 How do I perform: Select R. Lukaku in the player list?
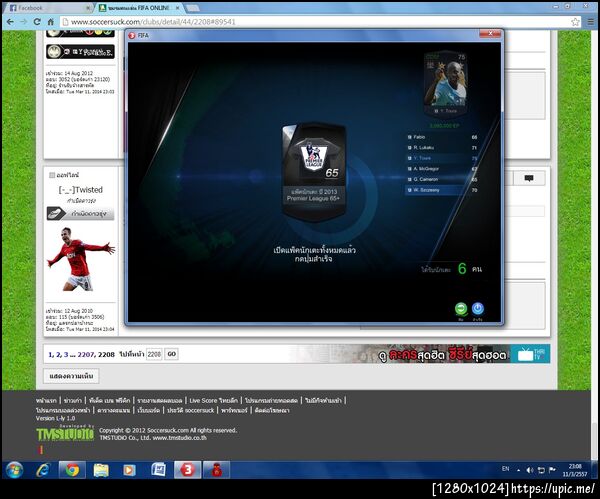pos(442,148)
